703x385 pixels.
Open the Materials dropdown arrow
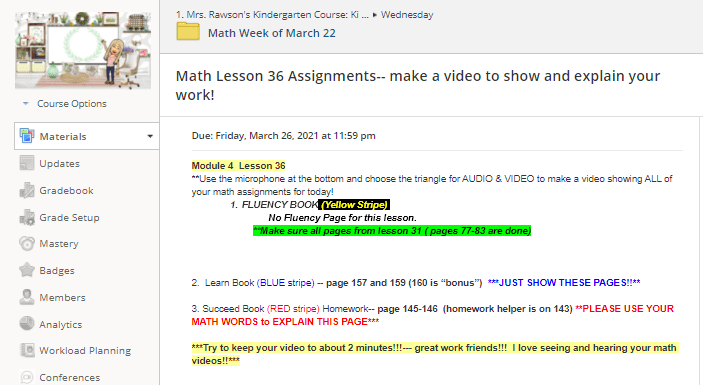tap(150, 136)
